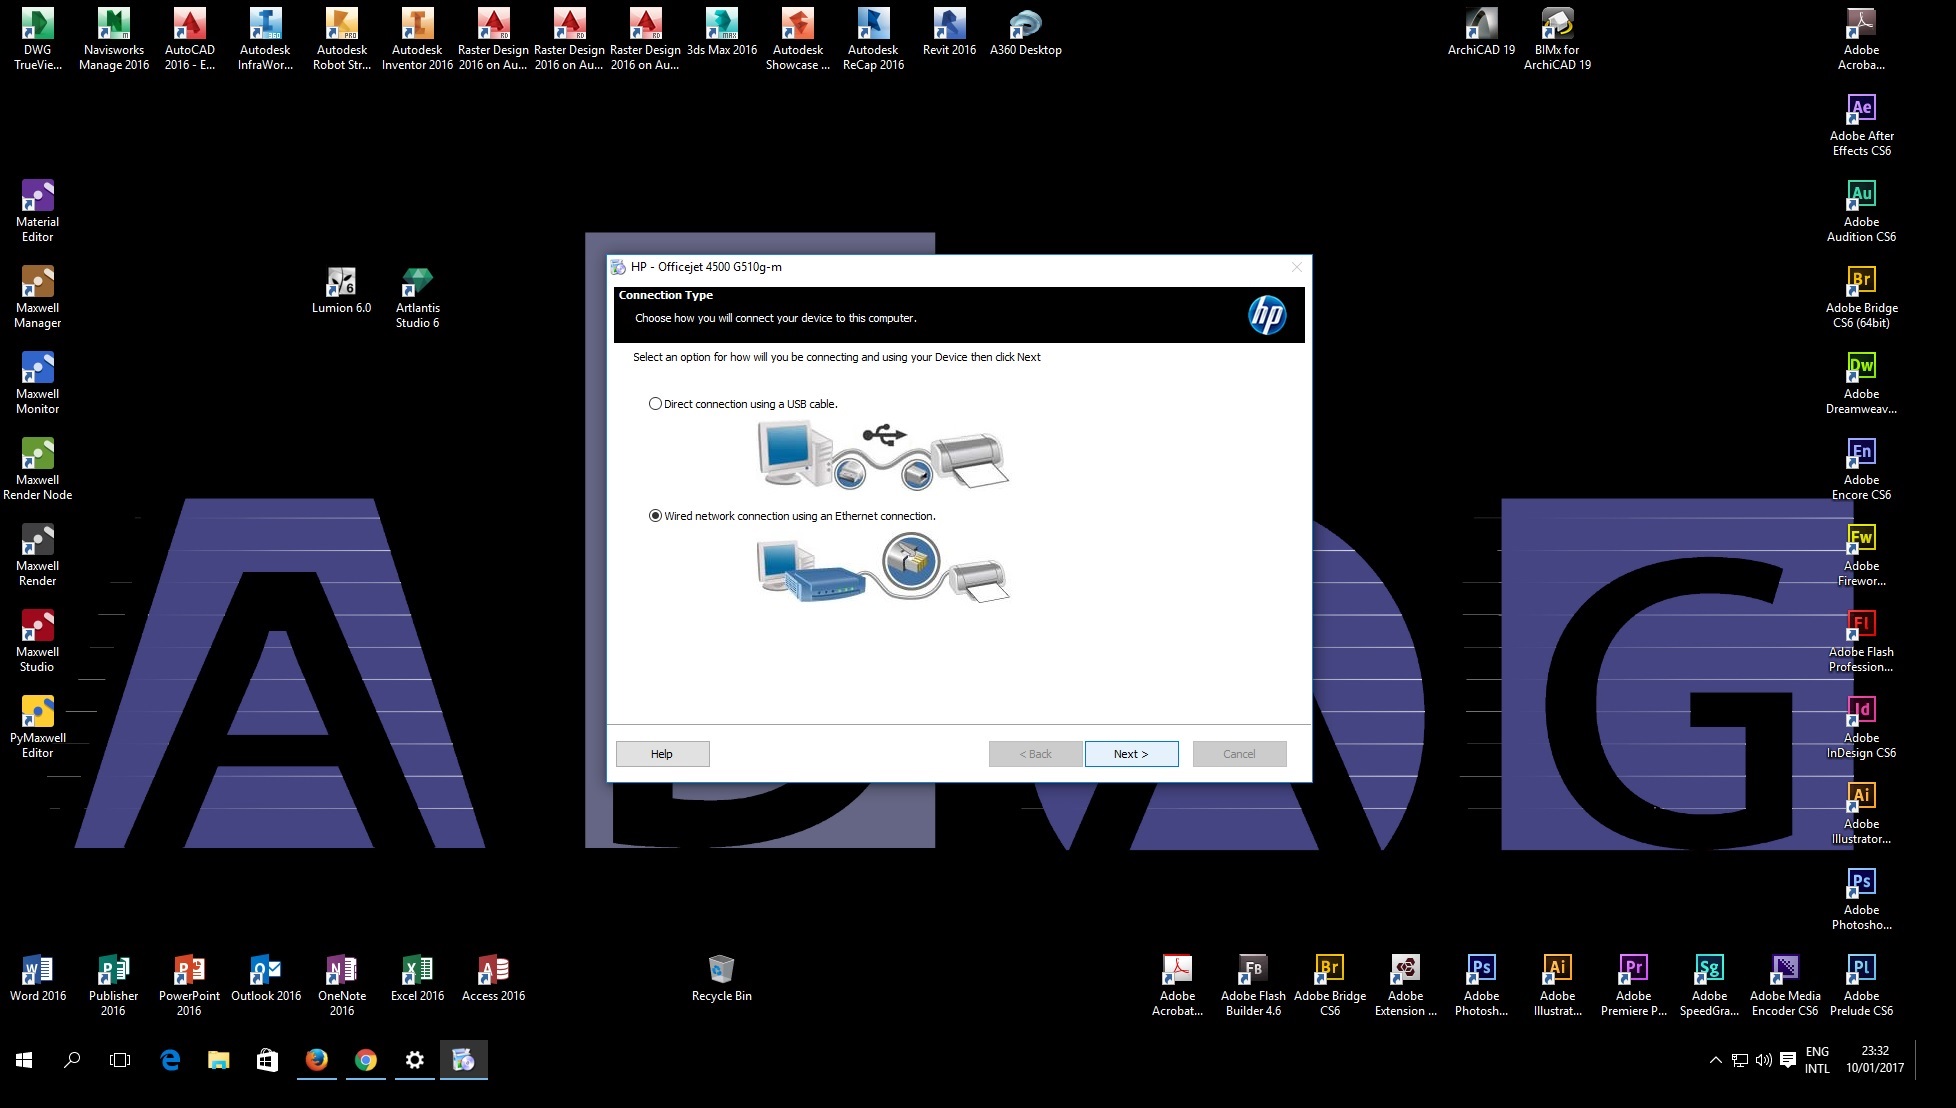Select Direct connection using USB cable option

(656, 404)
